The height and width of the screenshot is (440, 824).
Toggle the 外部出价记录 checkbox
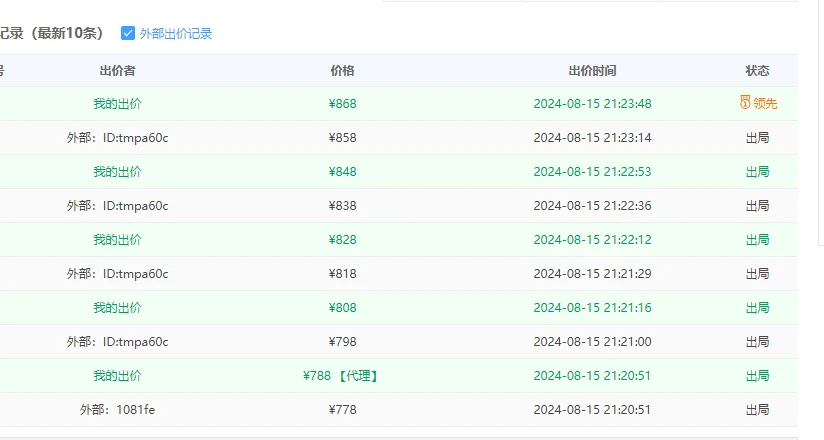[x=128, y=33]
